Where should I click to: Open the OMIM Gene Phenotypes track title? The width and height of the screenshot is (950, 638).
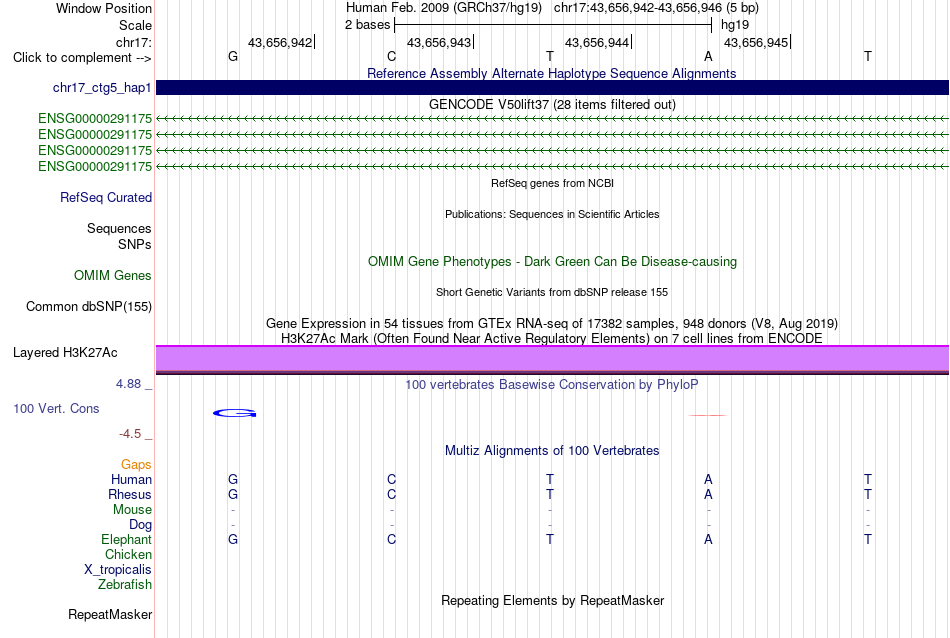(x=552, y=262)
